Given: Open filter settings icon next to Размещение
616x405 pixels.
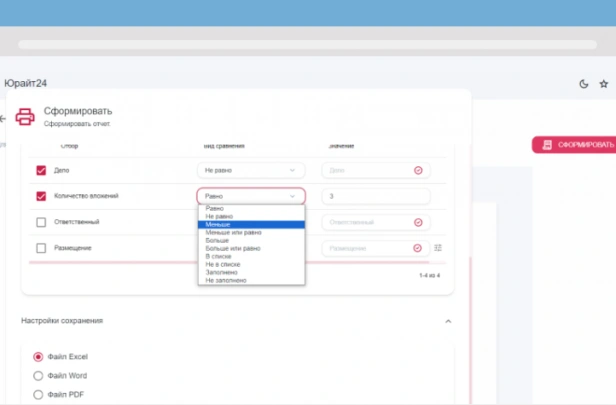Looking at the screenshot, I should pos(438,248).
